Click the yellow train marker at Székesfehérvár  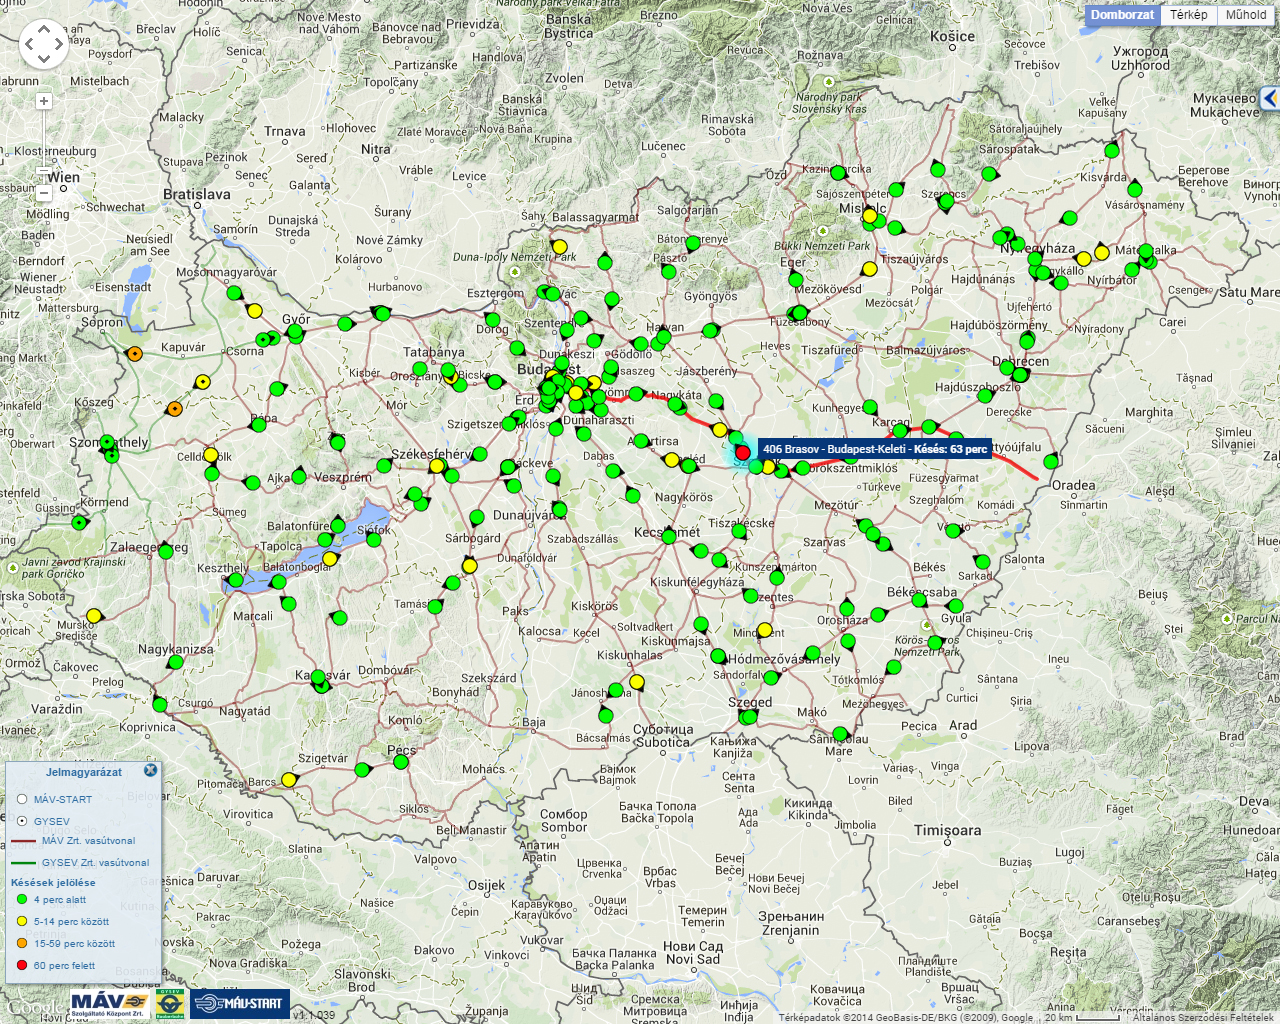point(437,466)
